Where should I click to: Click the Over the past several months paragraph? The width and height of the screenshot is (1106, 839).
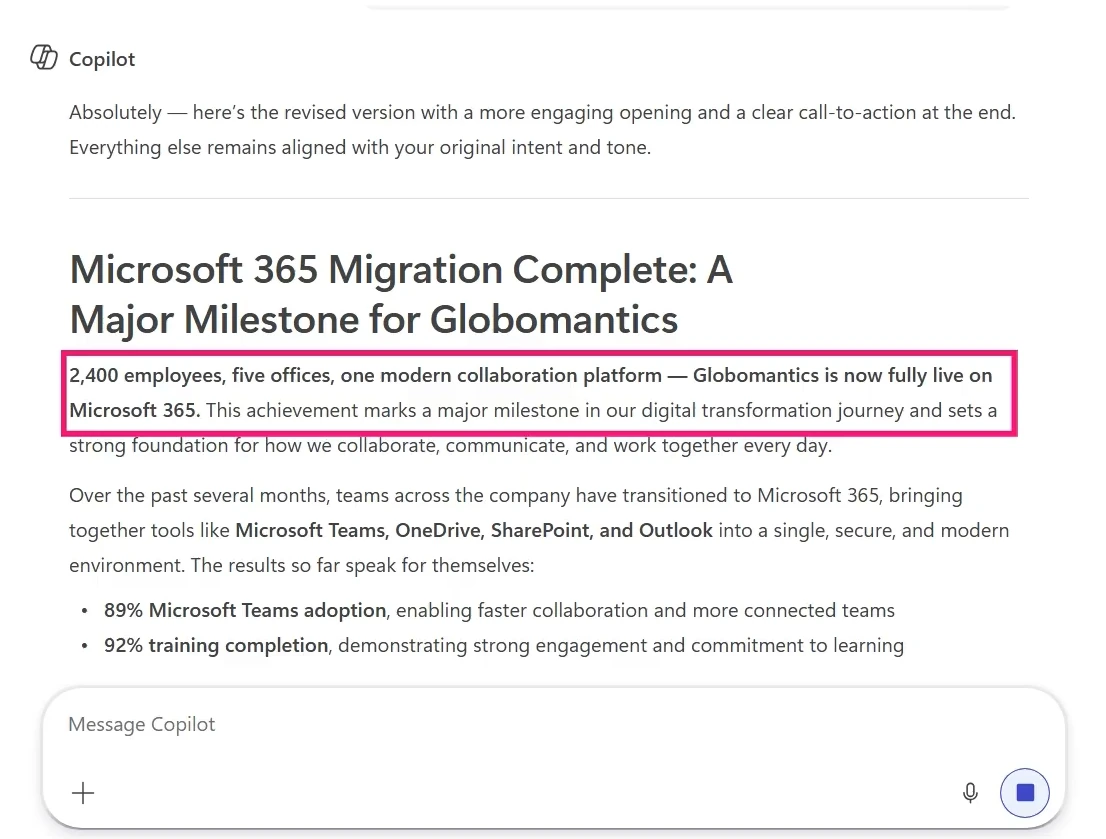(x=539, y=531)
